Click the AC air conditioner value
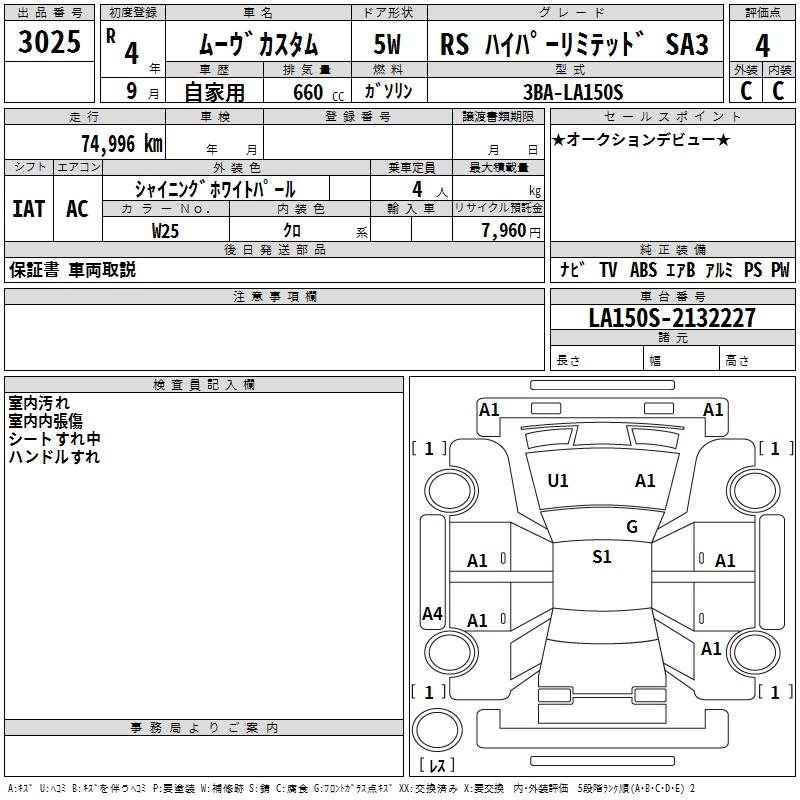 (x=77, y=209)
